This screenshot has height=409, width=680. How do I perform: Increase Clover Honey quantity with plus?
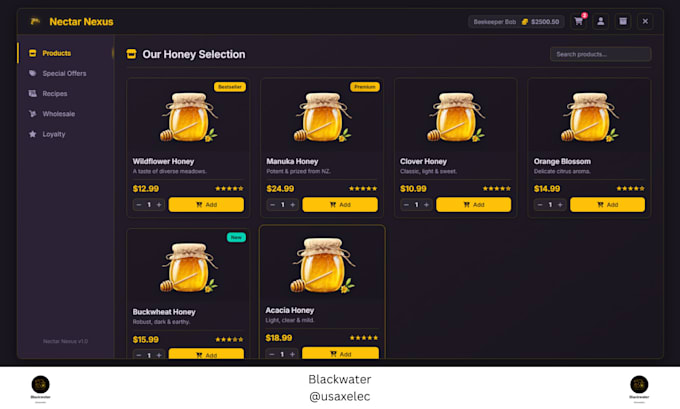pos(427,205)
